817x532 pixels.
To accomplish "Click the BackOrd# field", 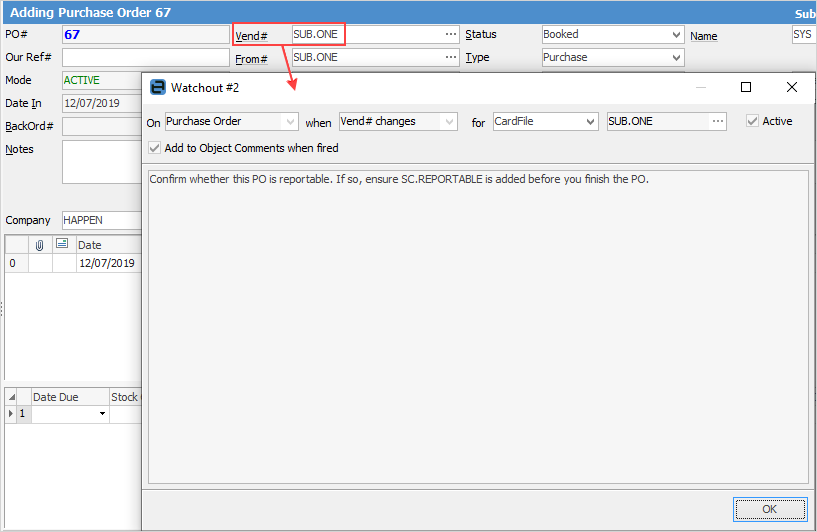I will (102, 126).
